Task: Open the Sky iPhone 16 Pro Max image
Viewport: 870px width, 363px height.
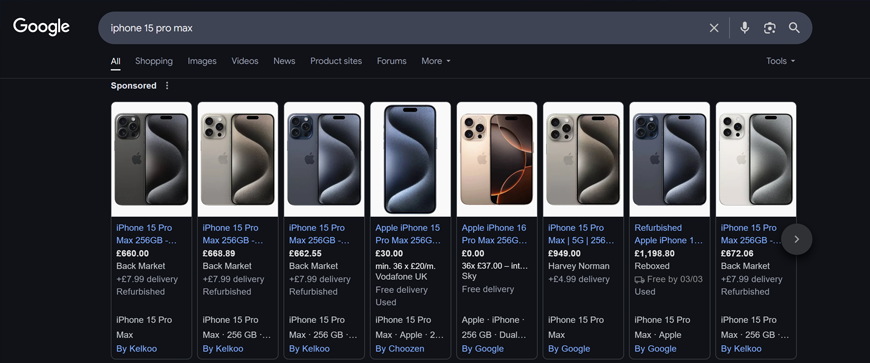Action: (497, 159)
